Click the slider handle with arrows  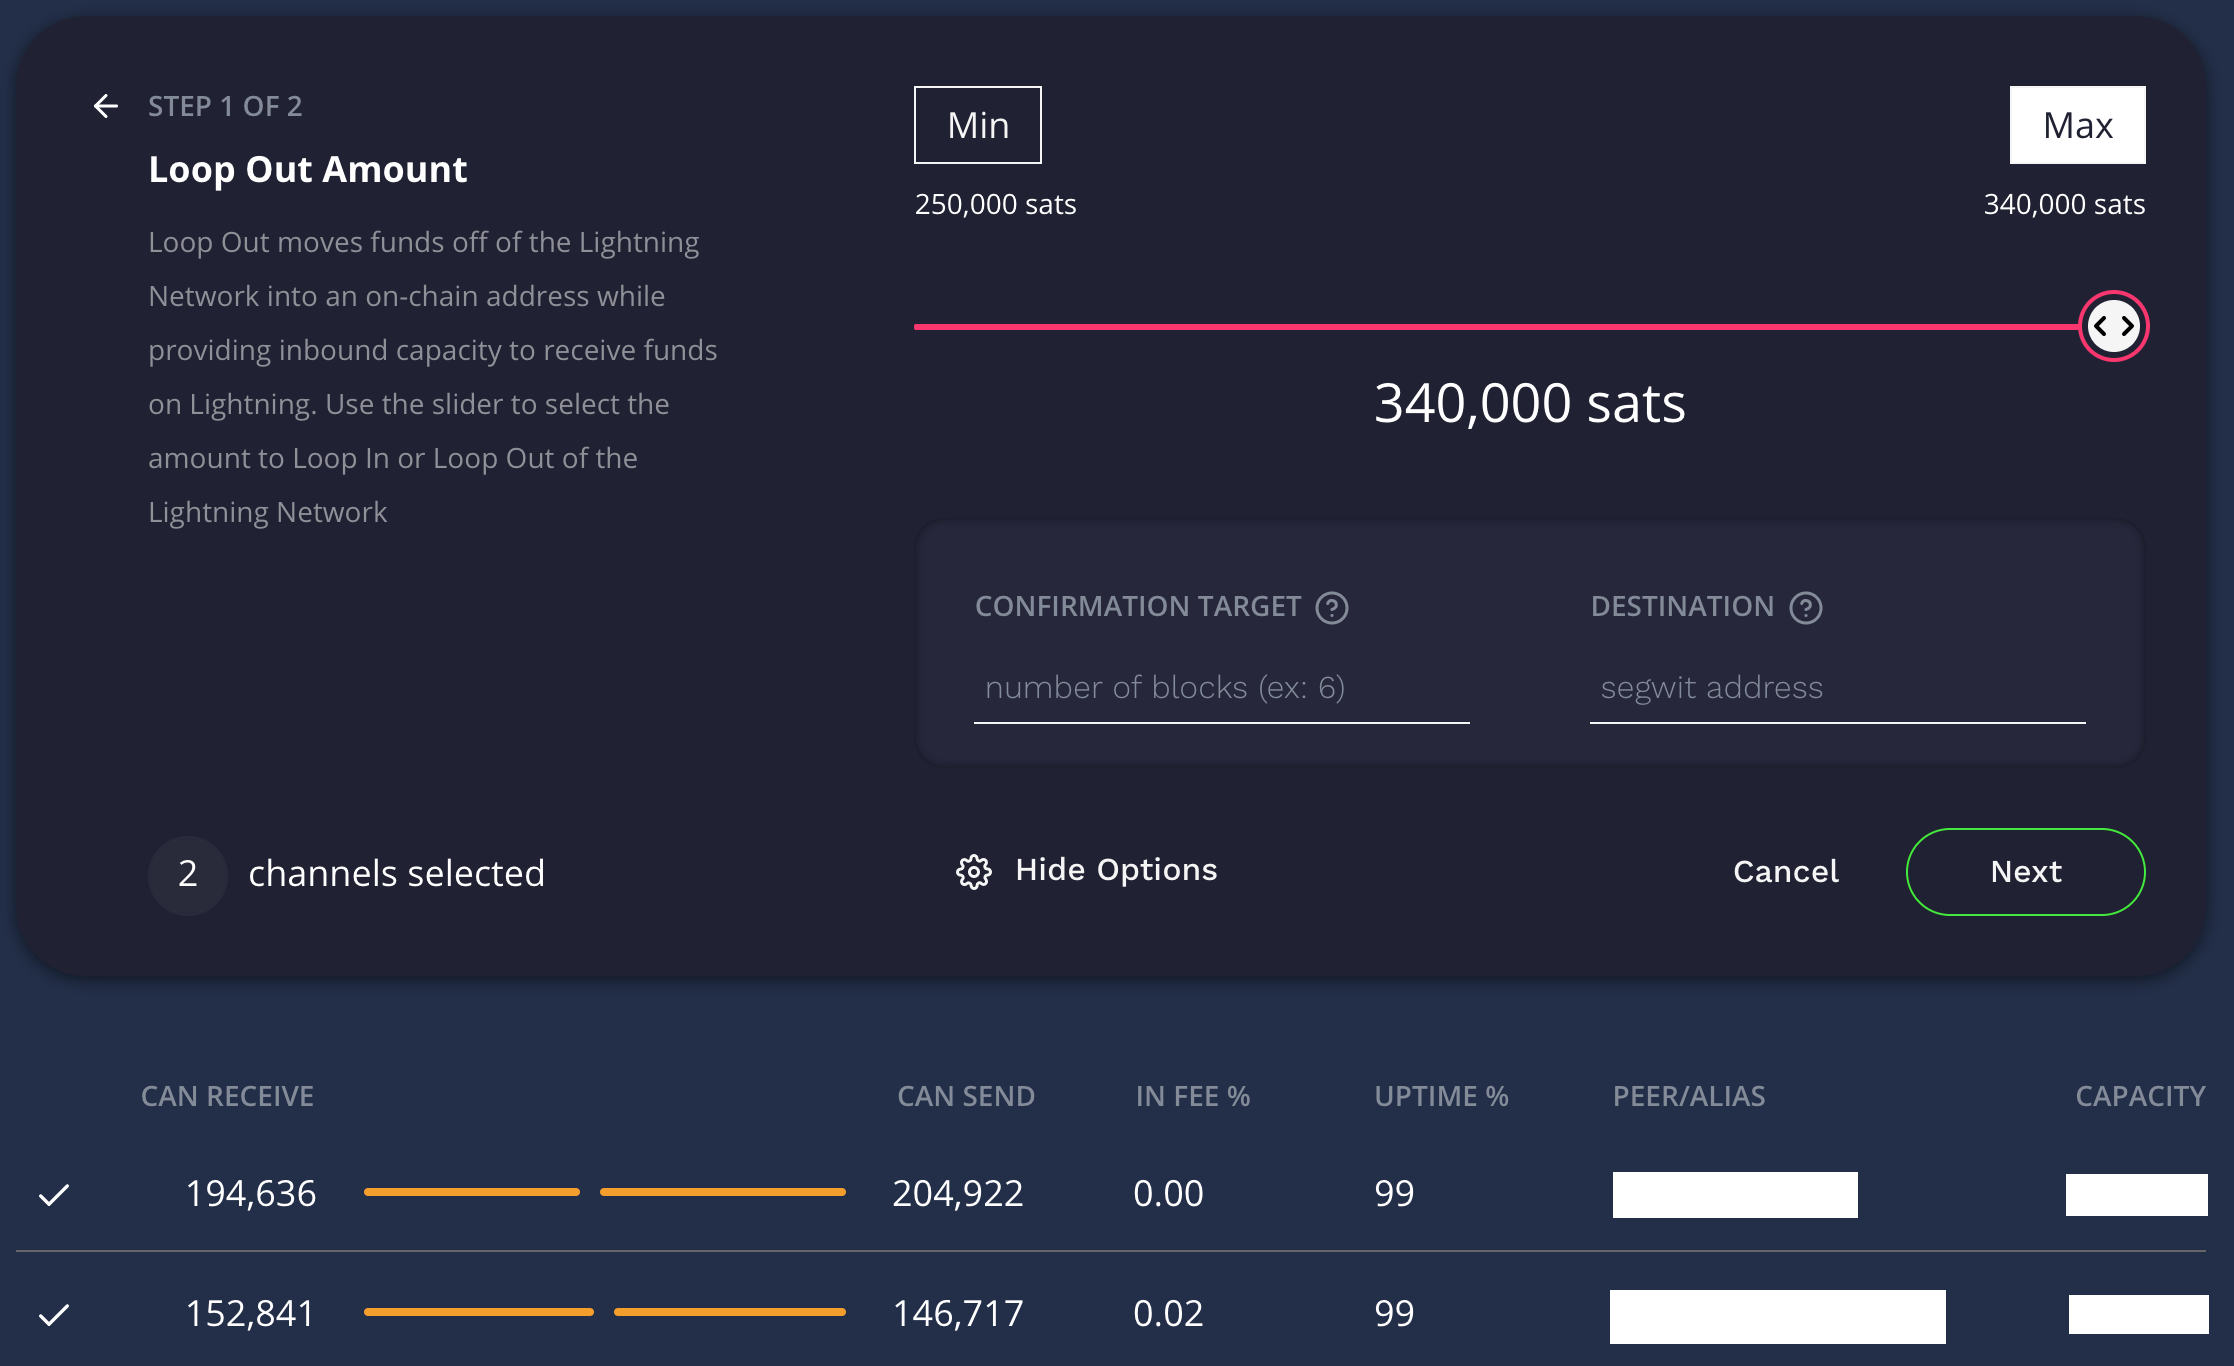[2113, 326]
